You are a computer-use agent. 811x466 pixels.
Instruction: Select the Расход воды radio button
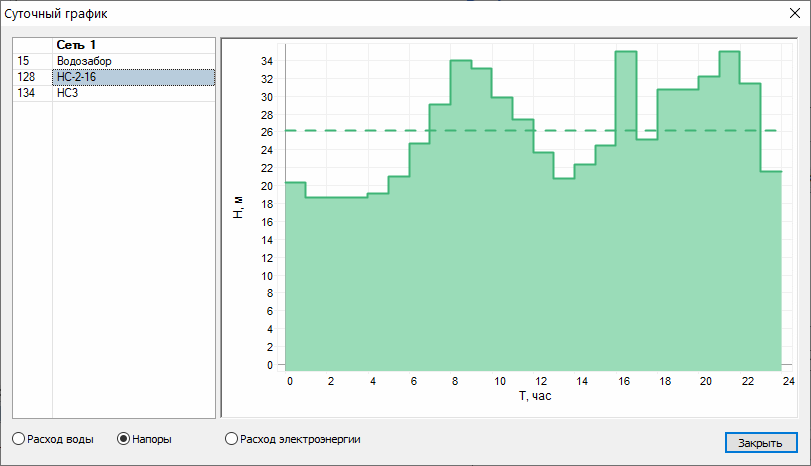click(19, 438)
